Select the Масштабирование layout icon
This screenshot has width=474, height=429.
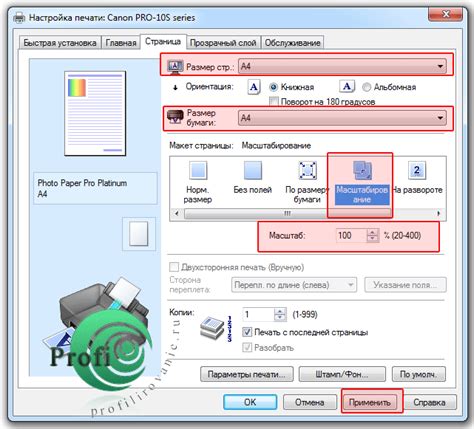click(x=362, y=170)
